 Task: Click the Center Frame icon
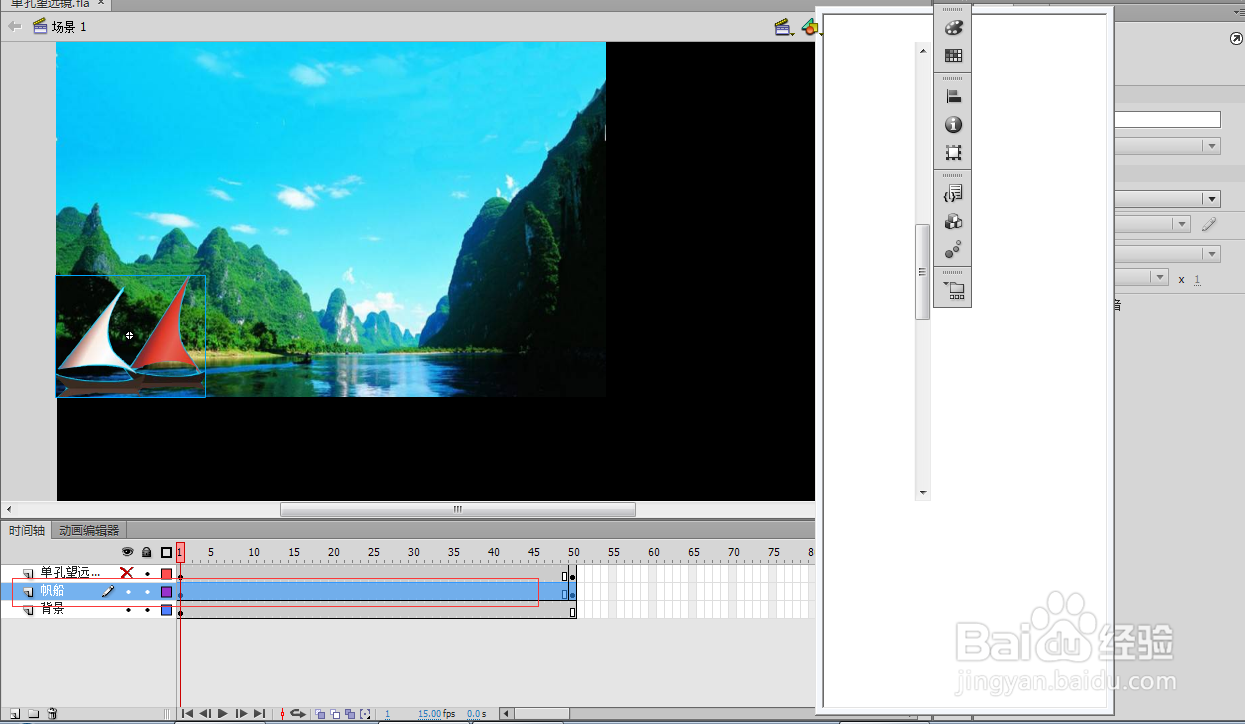coord(282,714)
